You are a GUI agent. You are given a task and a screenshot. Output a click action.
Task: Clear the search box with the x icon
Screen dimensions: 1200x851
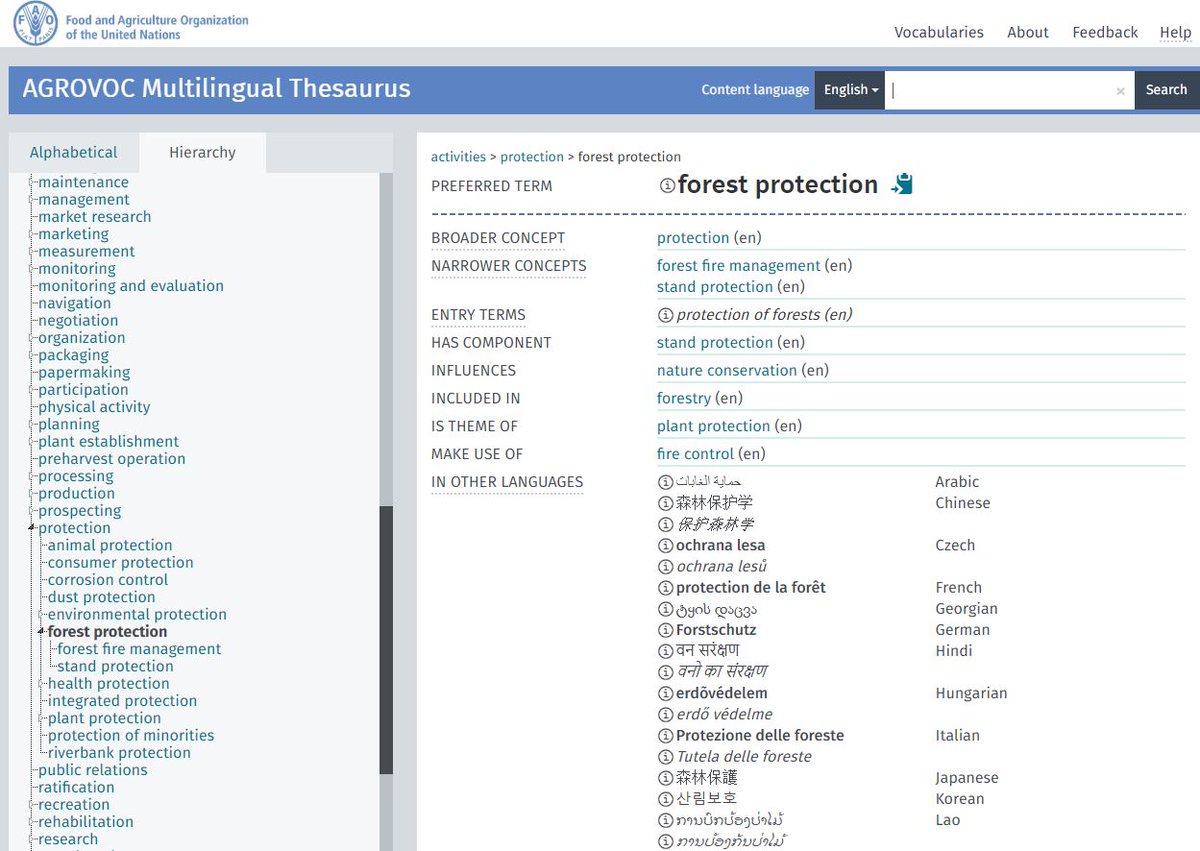click(1120, 91)
